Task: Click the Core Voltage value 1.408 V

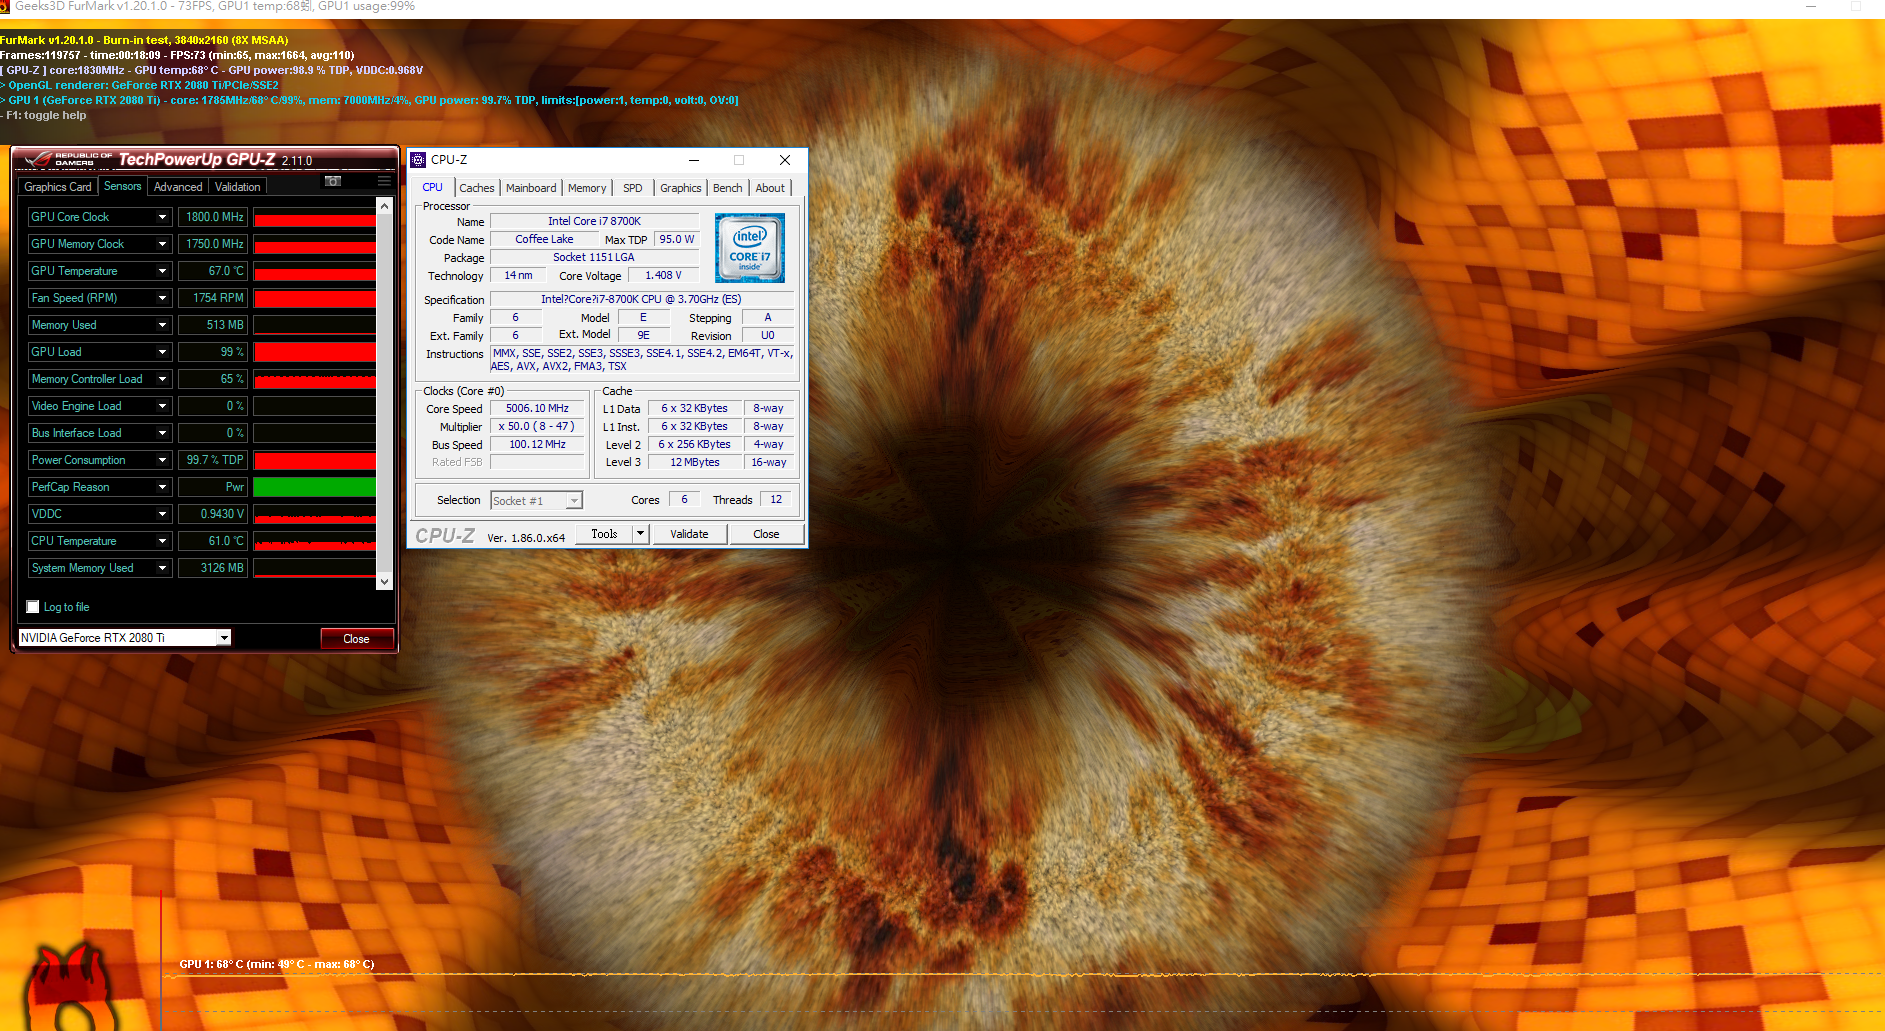Action: click(x=664, y=275)
